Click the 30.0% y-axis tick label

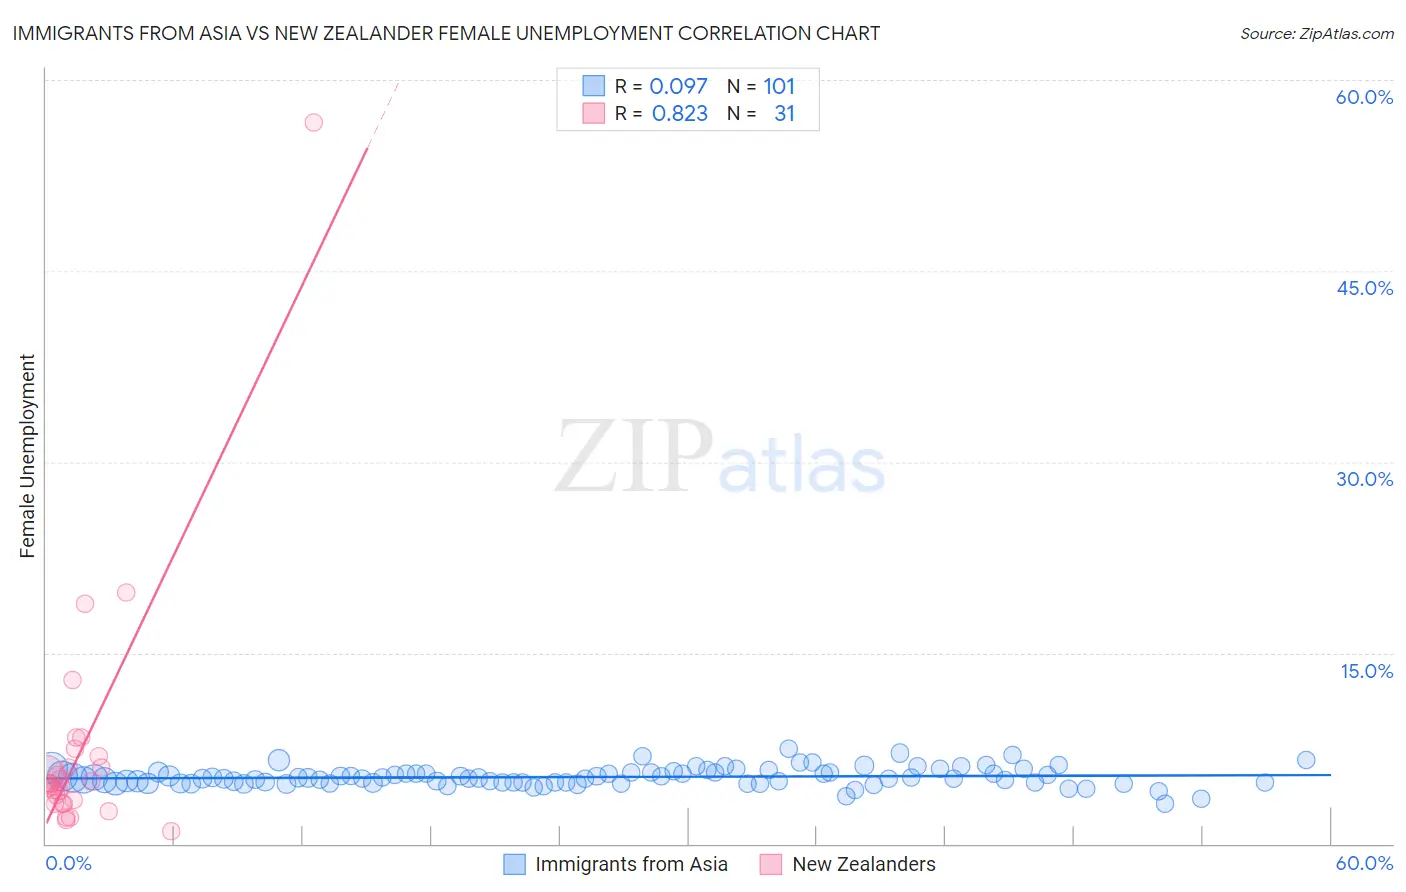pyautogui.click(x=1364, y=479)
